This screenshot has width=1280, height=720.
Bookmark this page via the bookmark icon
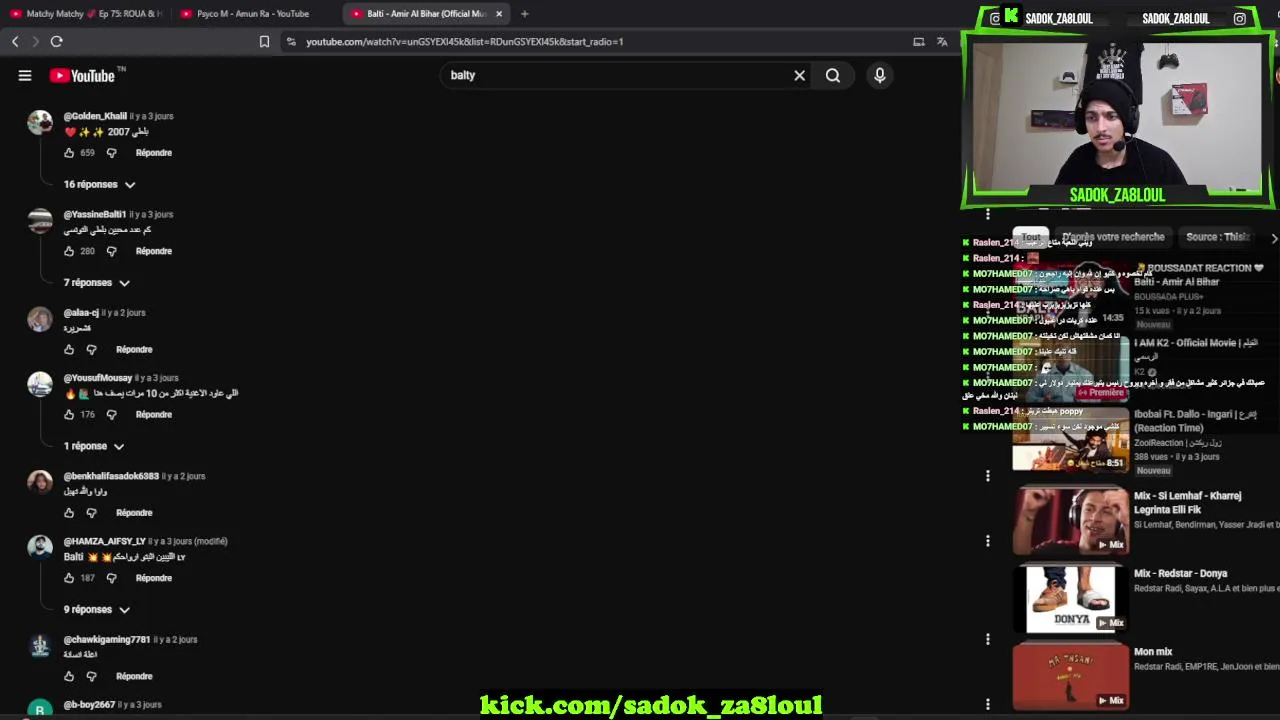(x=264, y=41)
